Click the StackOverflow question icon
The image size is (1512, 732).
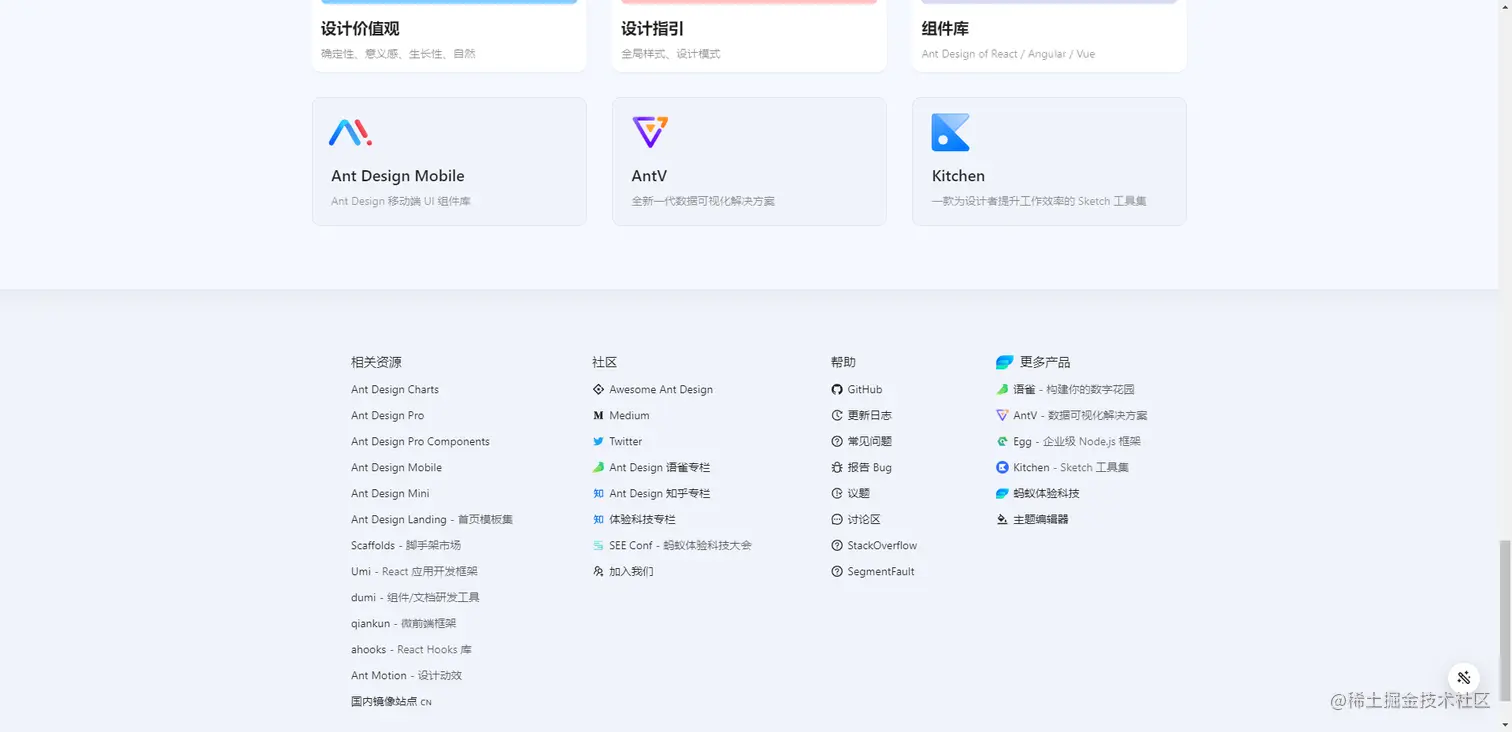837,545
